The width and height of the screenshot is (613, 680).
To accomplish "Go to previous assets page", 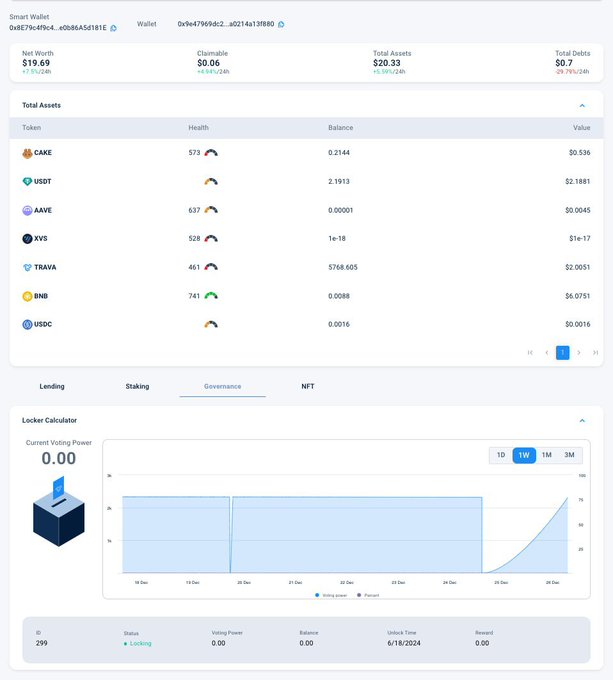I will pyautogui.click(x=546, y=353).
